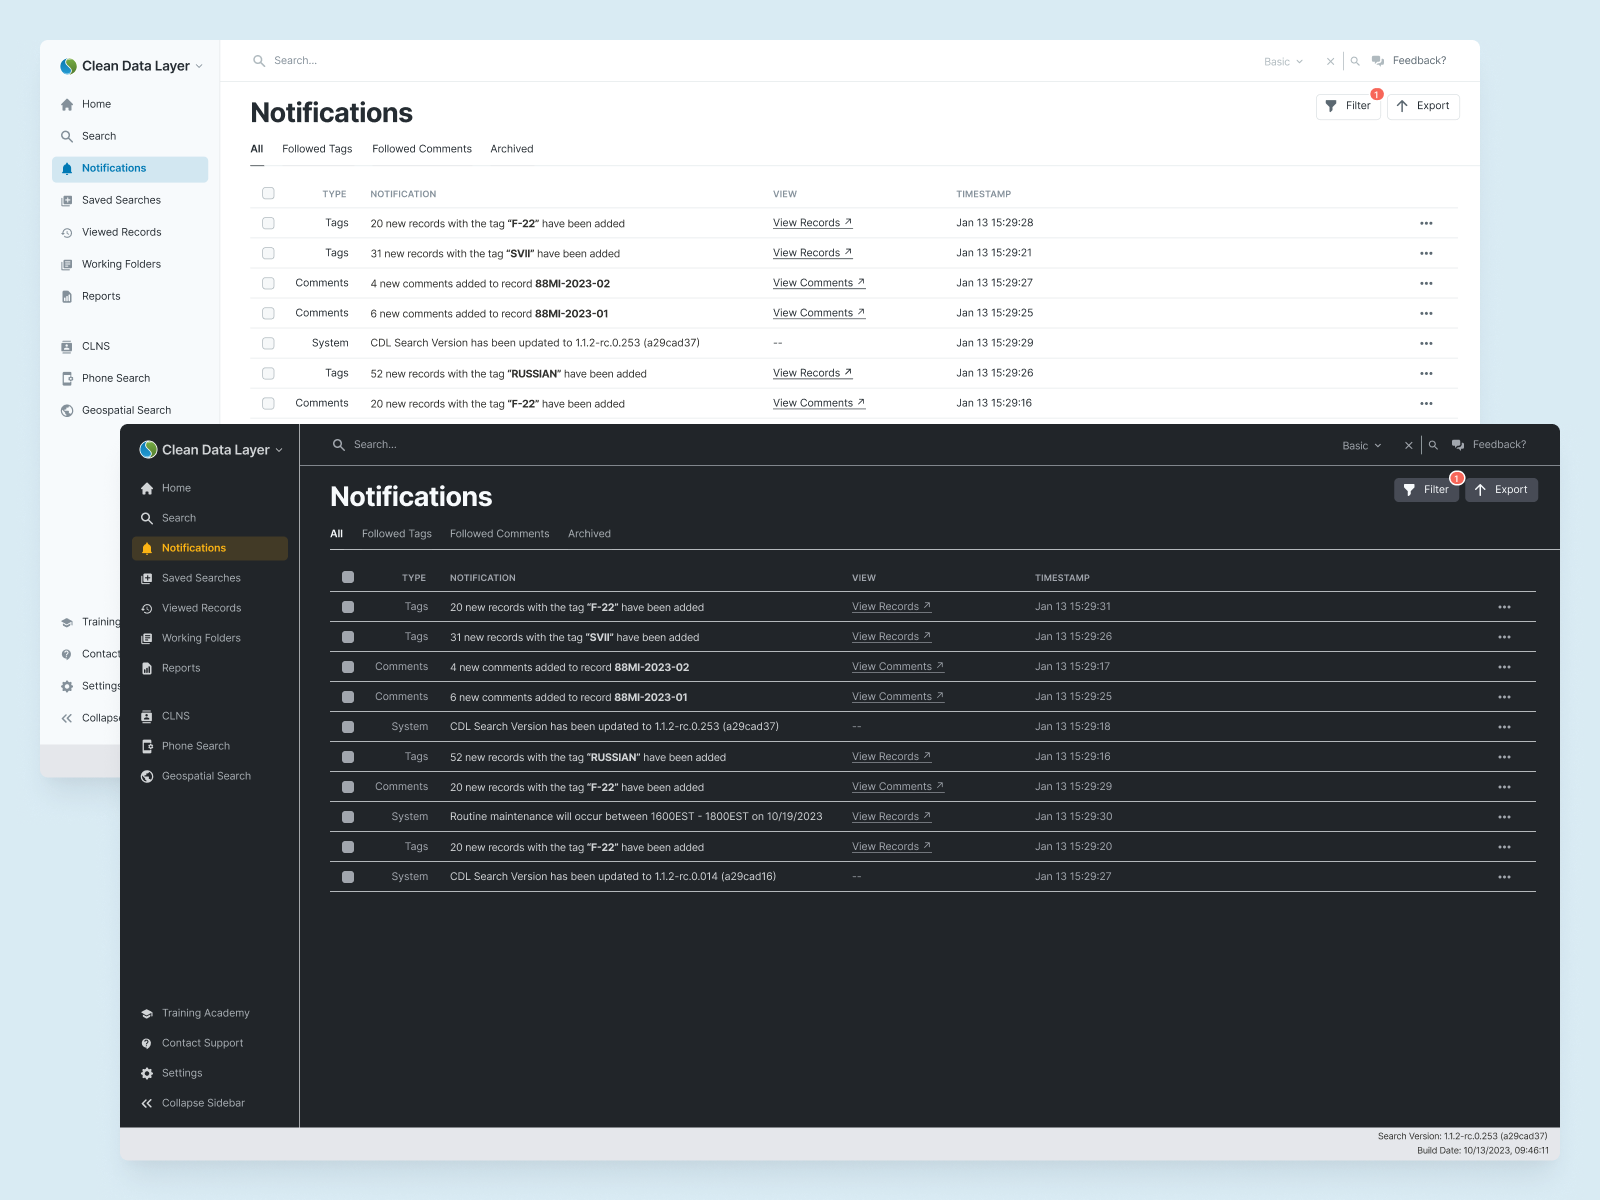1600x1200 pixels.
Task: Toggle the select-all checkbox in the dark table header
Action: pos(348,577)
